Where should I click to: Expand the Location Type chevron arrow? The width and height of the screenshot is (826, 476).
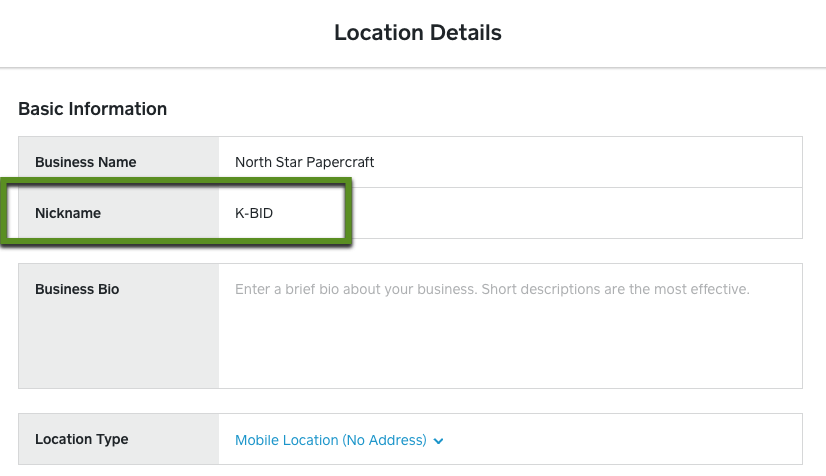click(439, 441)
